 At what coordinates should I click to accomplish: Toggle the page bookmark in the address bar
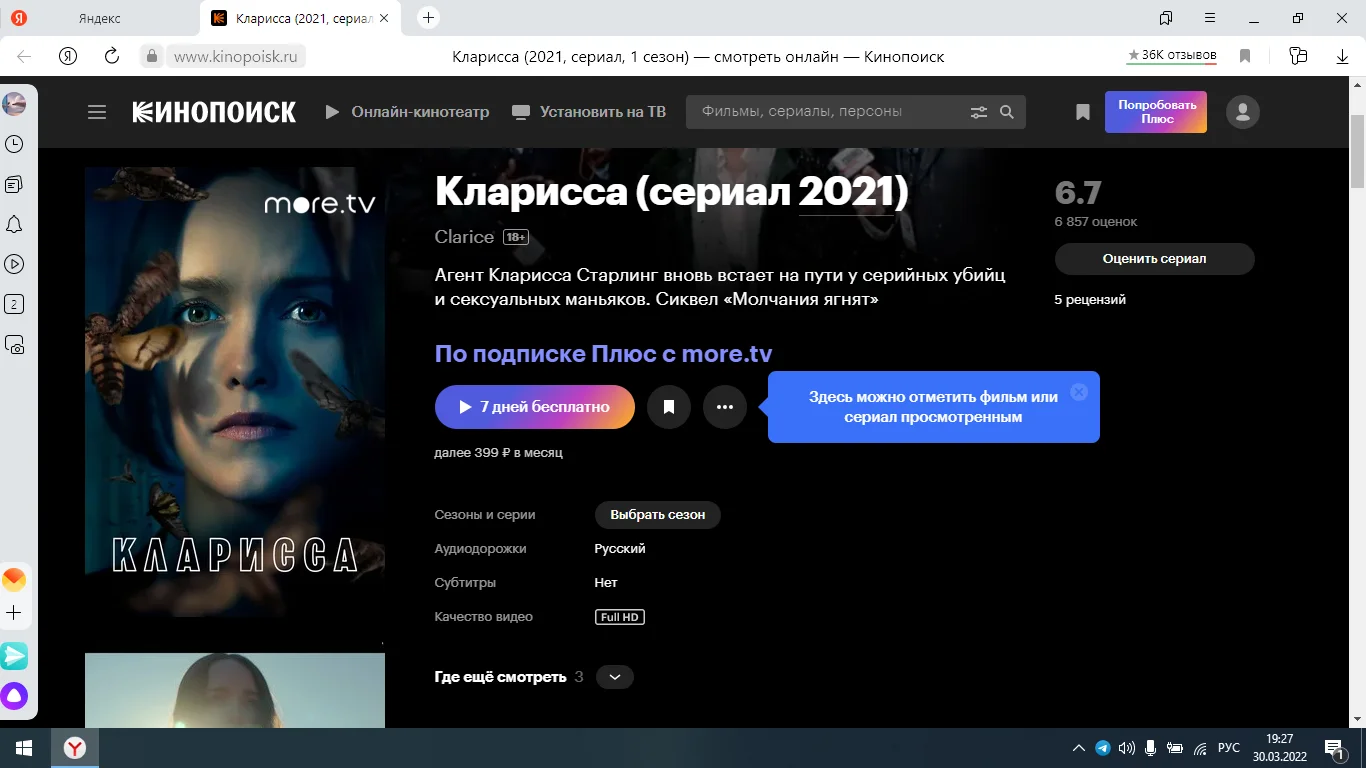click(x=1245, y=57)
